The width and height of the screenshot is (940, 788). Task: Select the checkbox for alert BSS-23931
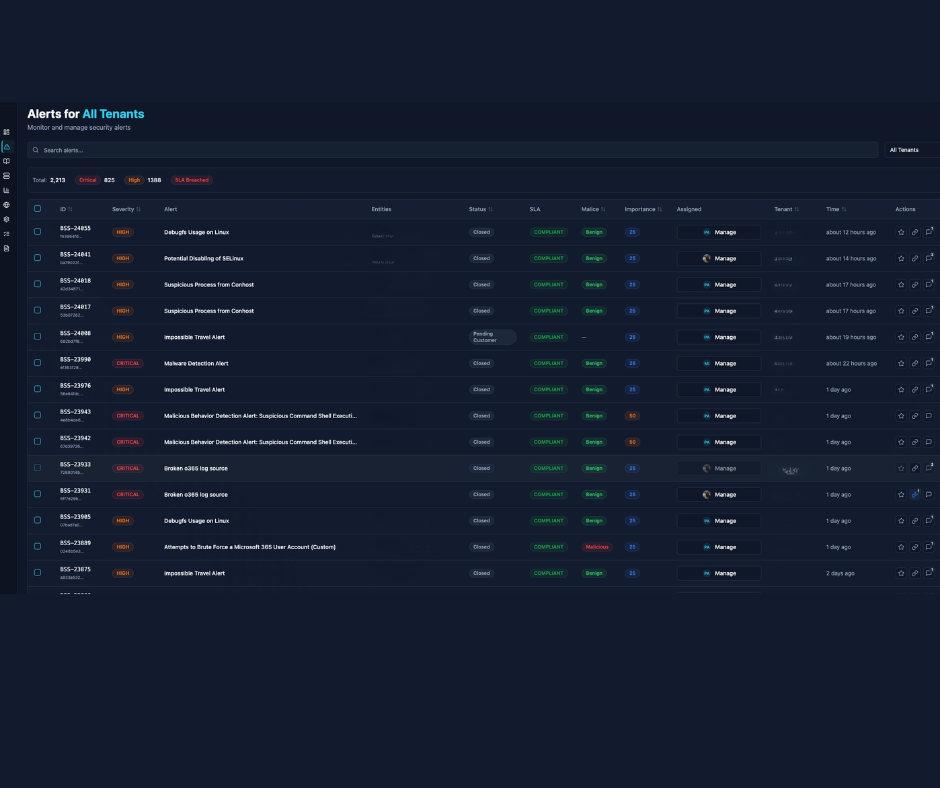(x=38, y=494)
